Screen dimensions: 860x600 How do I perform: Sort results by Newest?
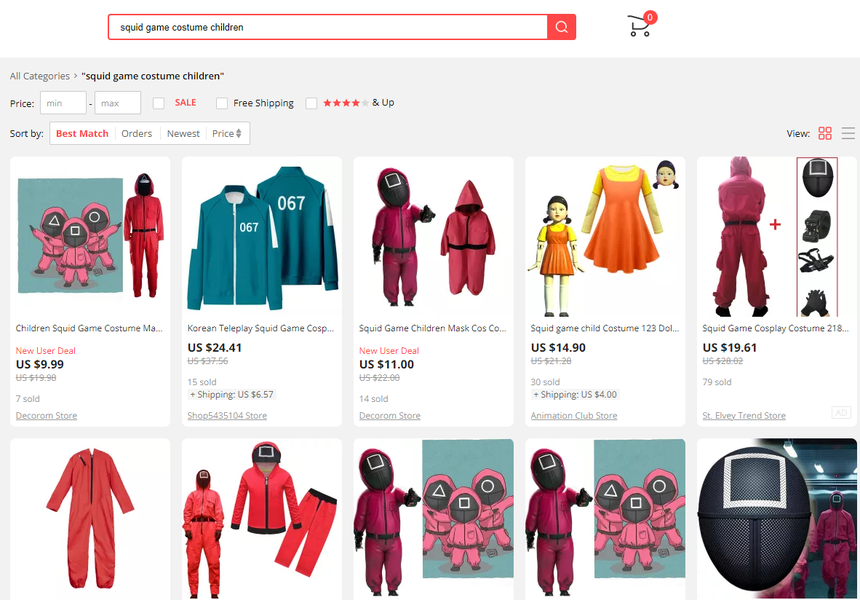tap(183, 133)
